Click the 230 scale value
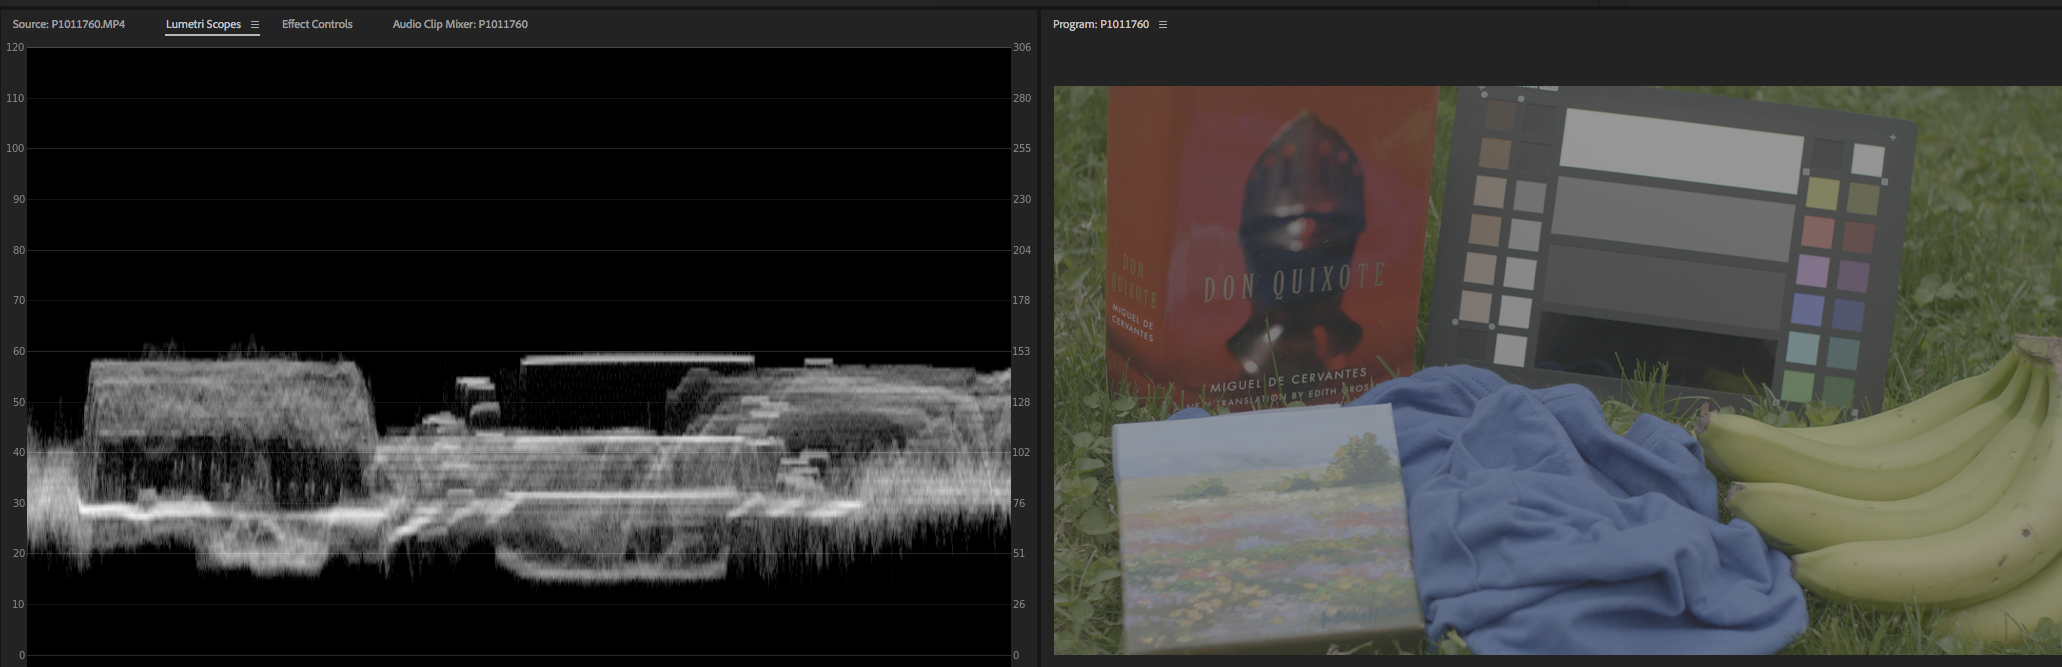This screenshot has height=667, width=2062. pos(1022,199)
